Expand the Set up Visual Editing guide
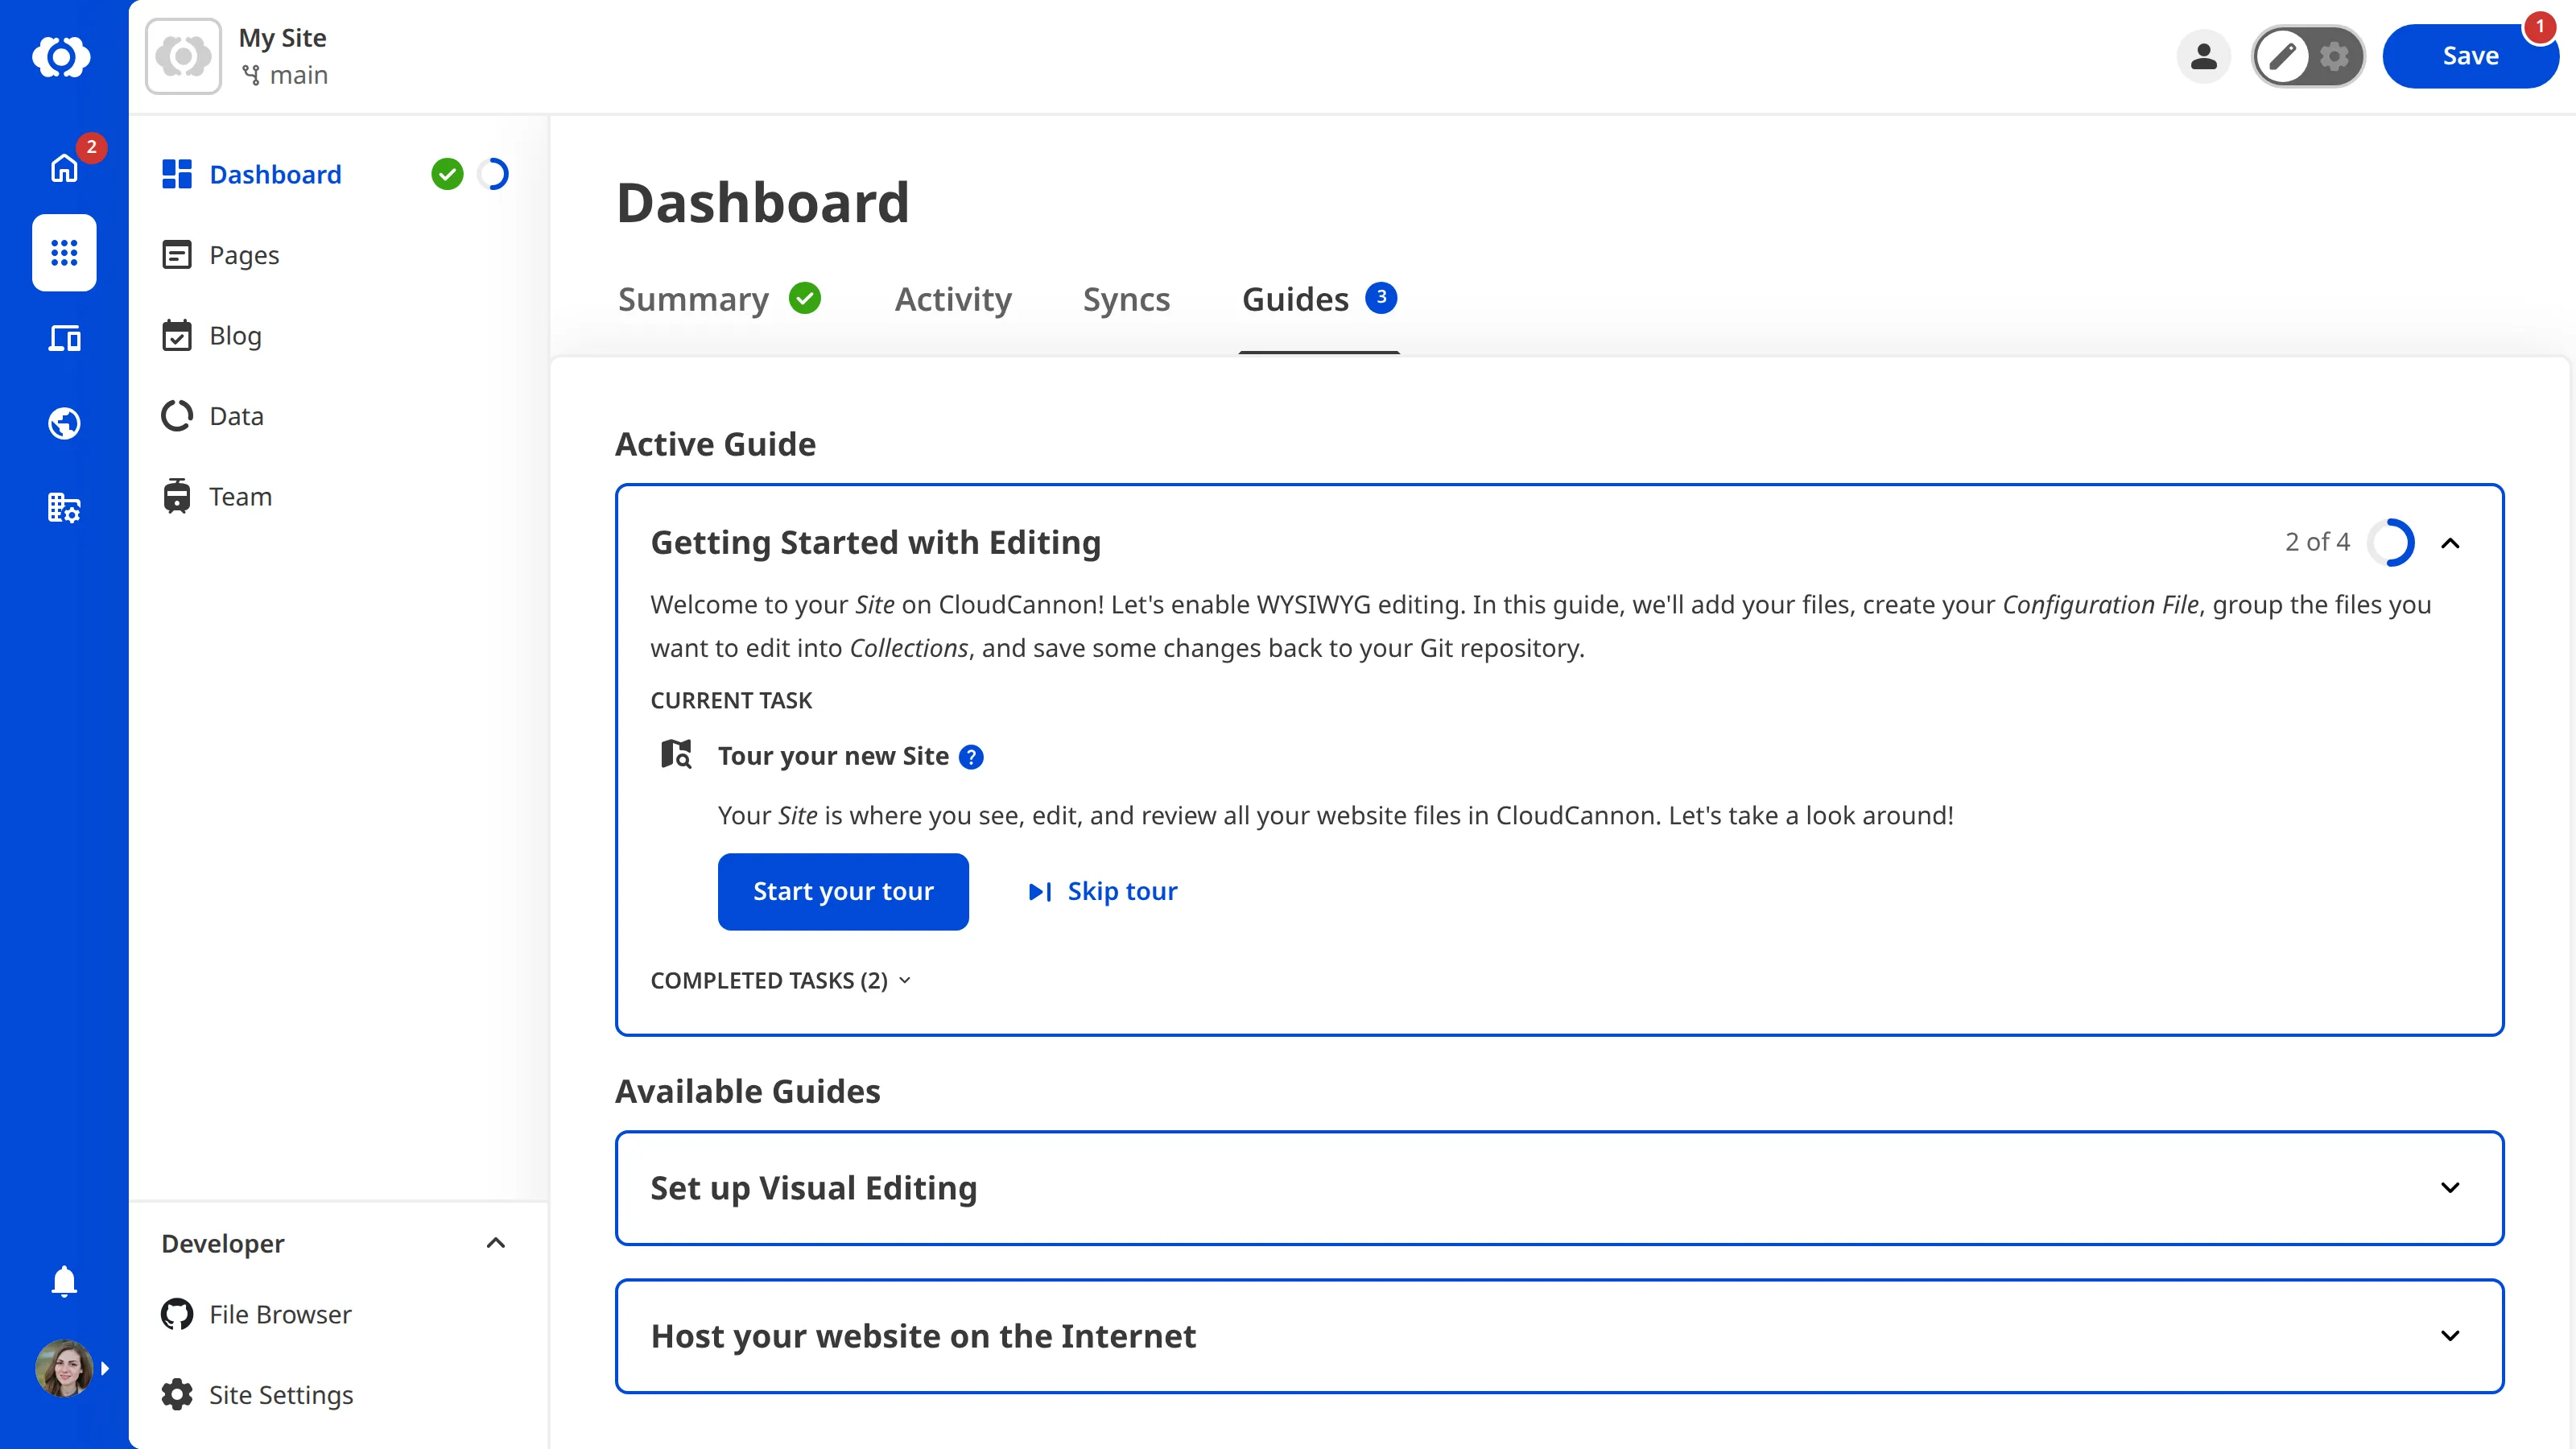The image size is (2576, 1449). pyautogui.click(x=2450, y=1188)
